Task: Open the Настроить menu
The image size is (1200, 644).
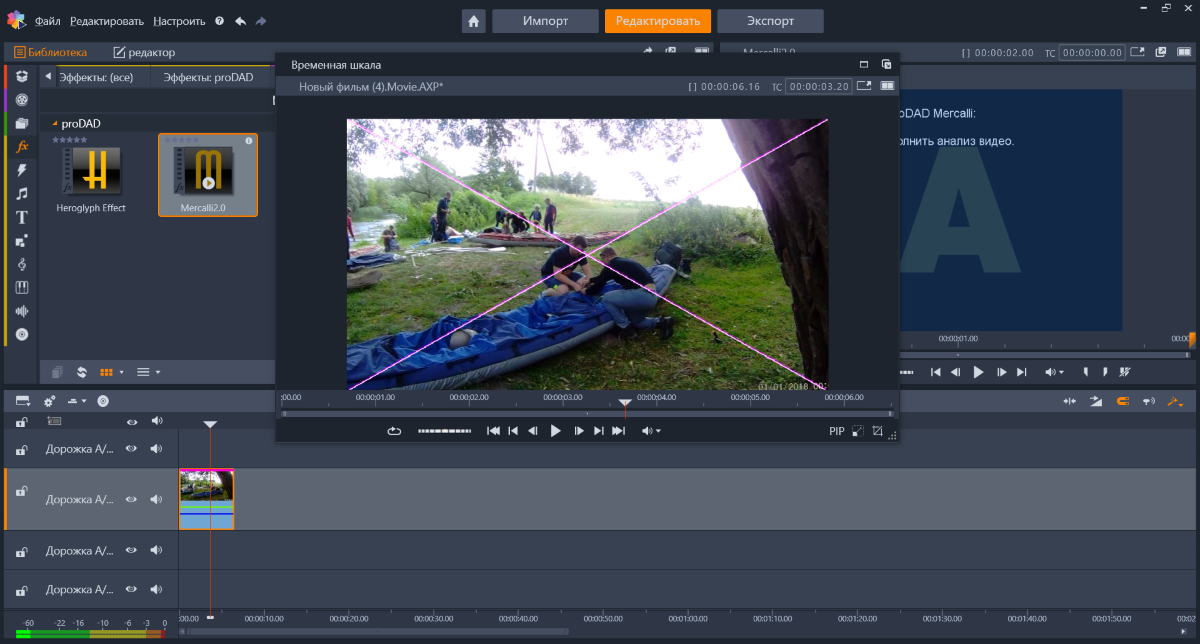Action: pos(179,21)
